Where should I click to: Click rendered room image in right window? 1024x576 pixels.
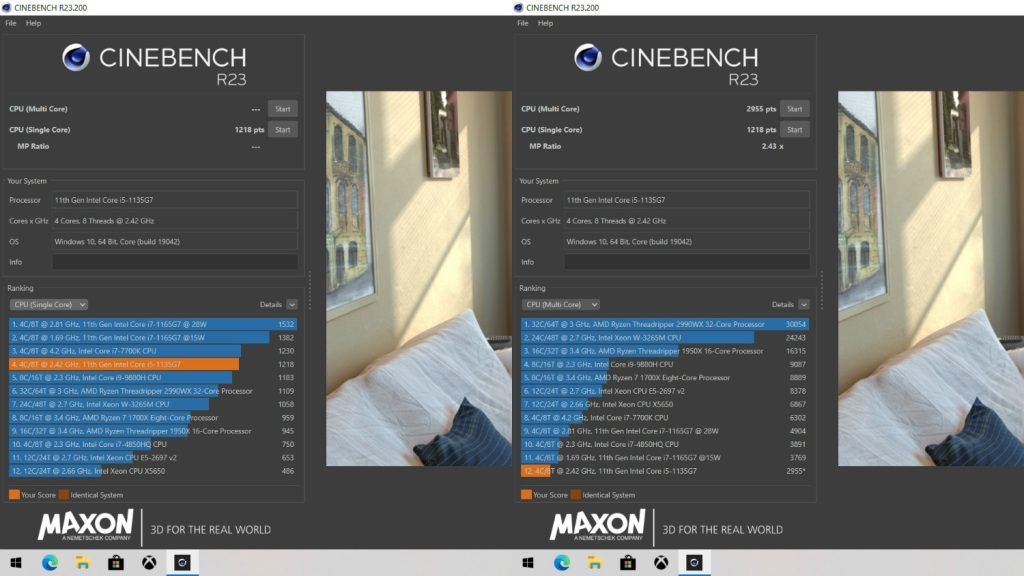931,278
